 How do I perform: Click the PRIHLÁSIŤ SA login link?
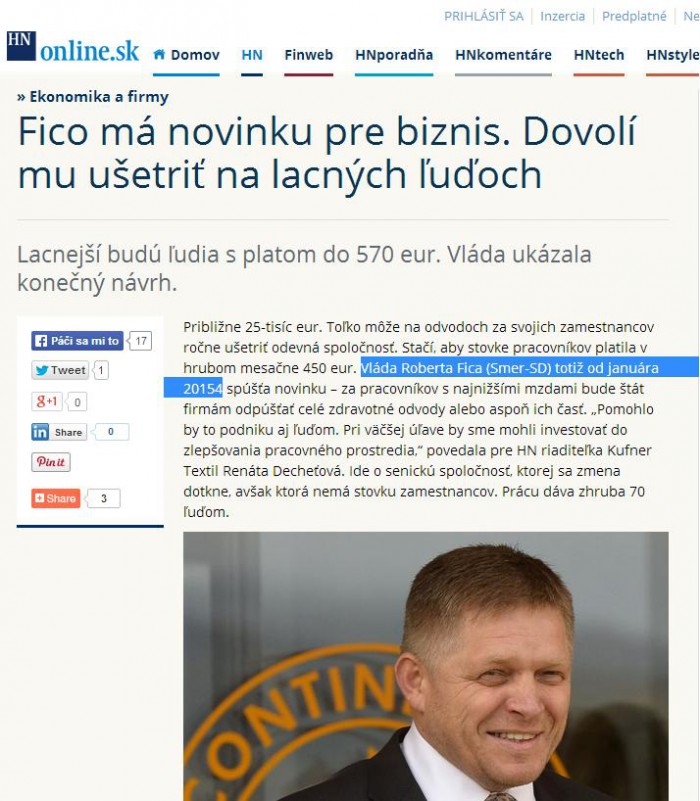[x=483, y=16]
